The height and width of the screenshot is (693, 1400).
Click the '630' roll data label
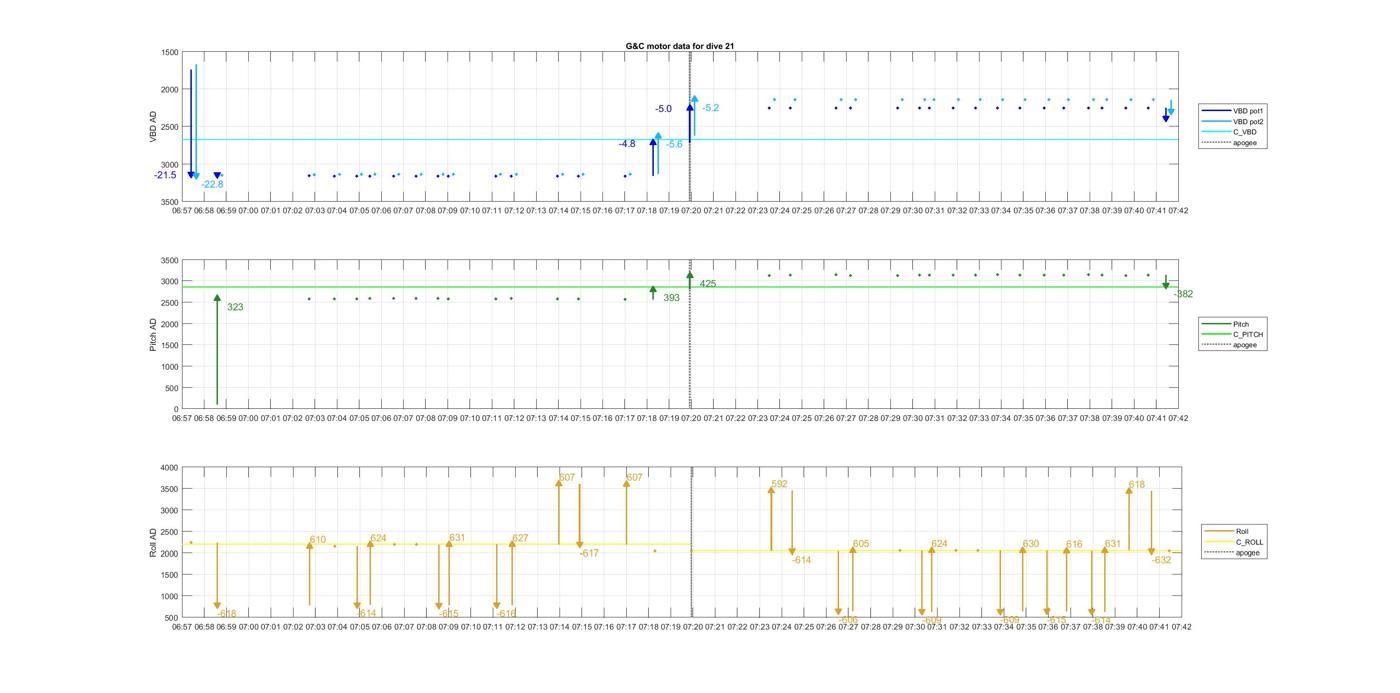coord(1031,544)
